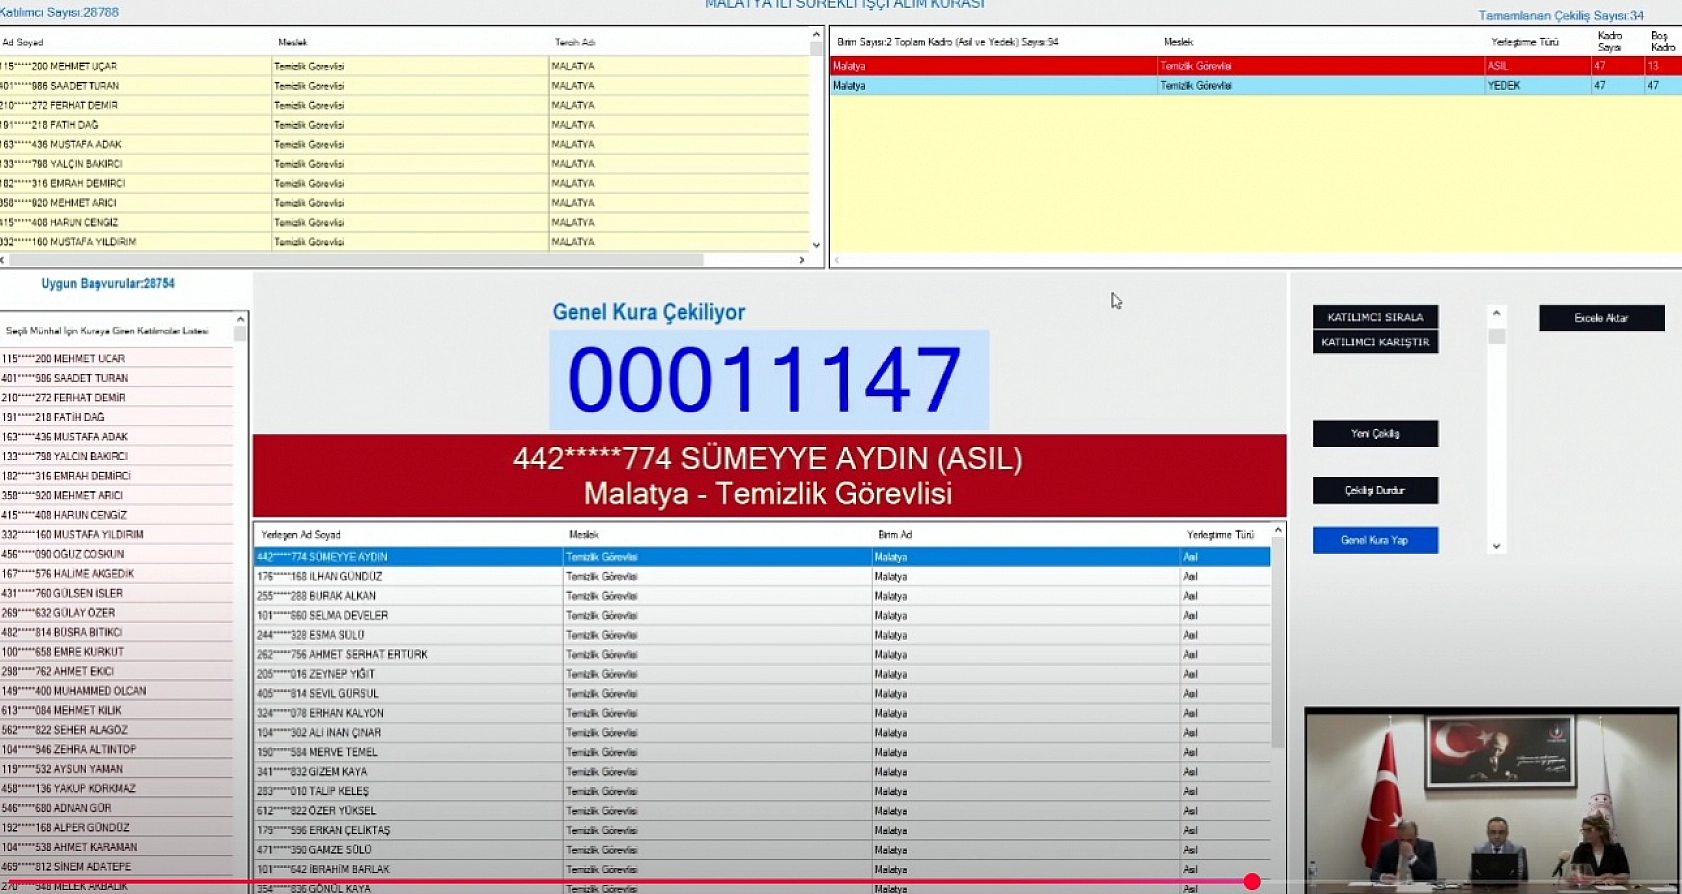Image resolution: width=1682 pixels, height=894 pixels.
Task: Export results with Excele Aktar
Action: (1601, 318)
